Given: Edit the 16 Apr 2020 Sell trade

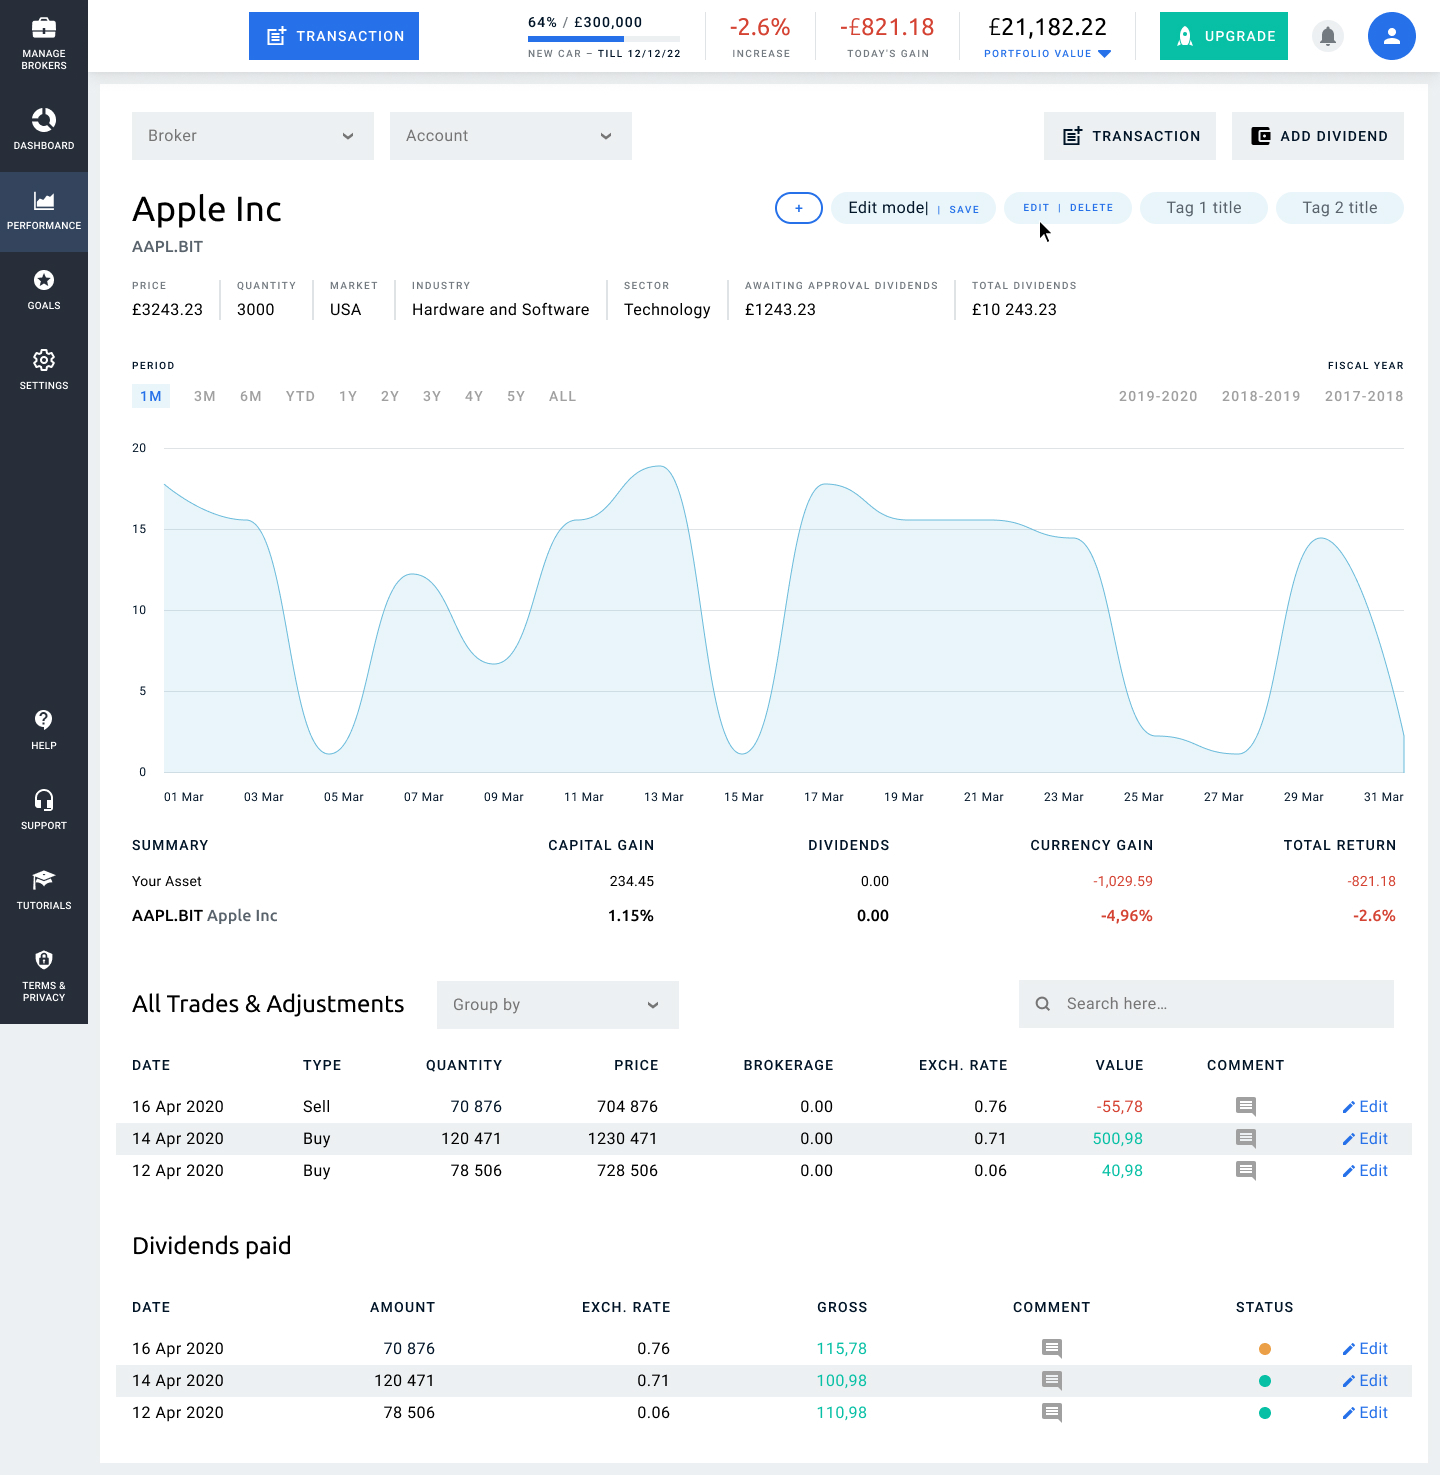Looking at the screenshot, I should (x=1365, y=1107).
